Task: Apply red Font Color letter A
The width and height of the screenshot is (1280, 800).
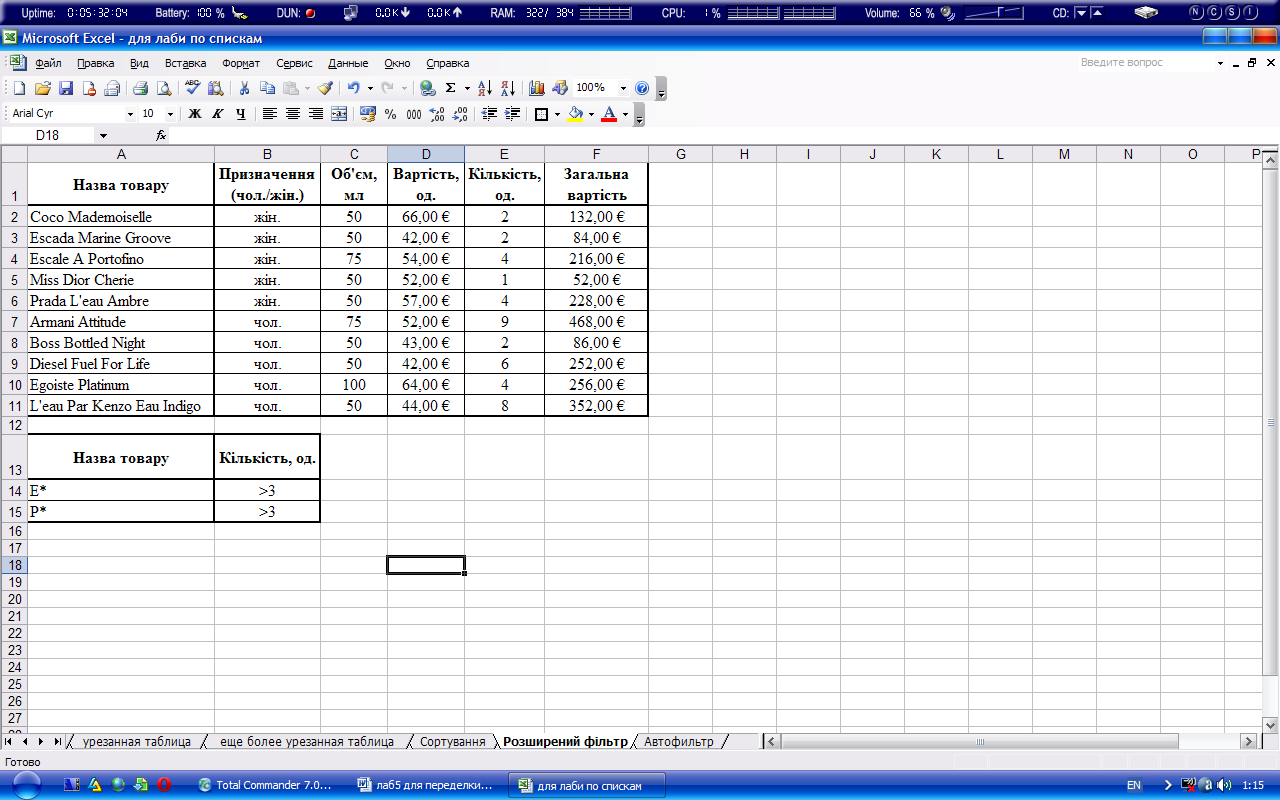Action: tap(609, 114)
